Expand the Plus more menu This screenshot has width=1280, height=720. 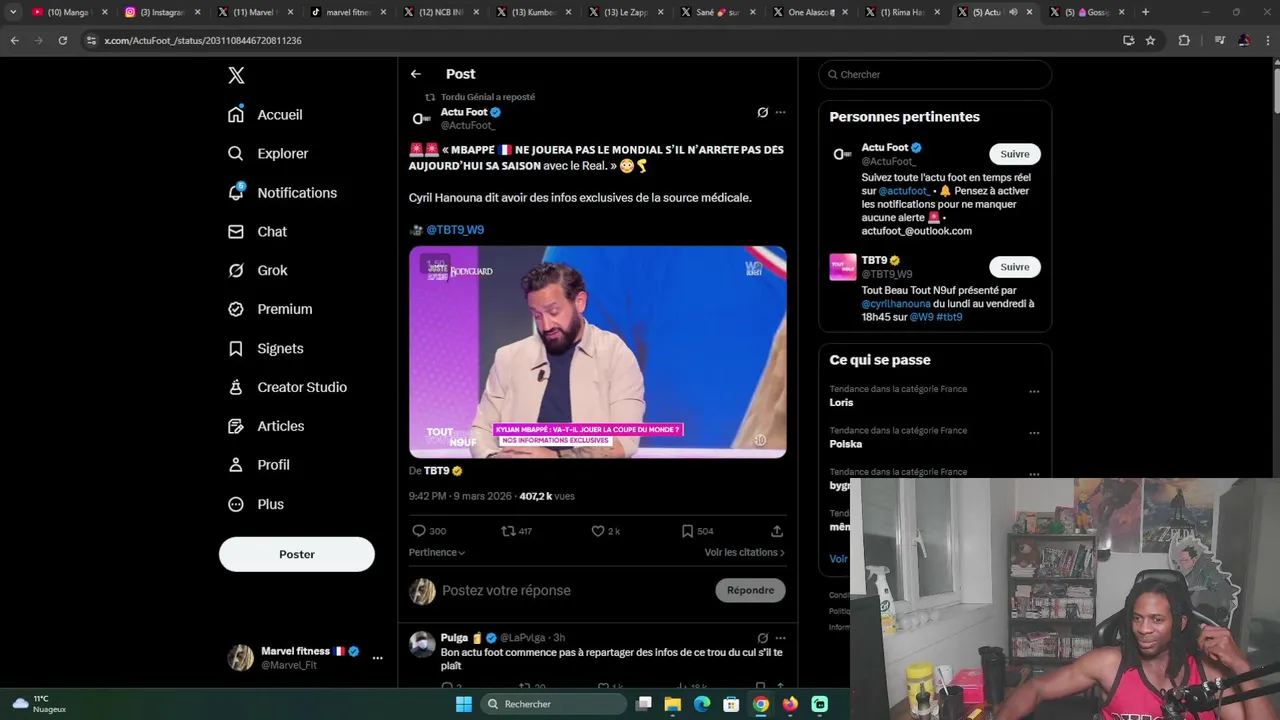coord(256,505)
